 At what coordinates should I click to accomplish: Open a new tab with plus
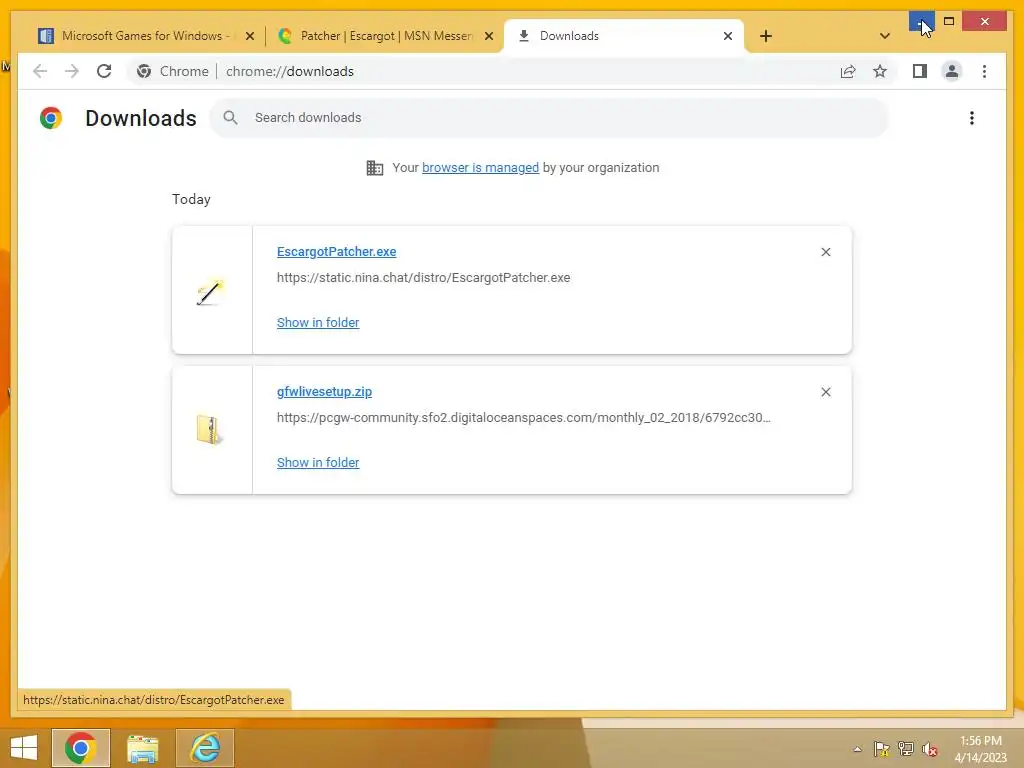click(x=766, y=36)
